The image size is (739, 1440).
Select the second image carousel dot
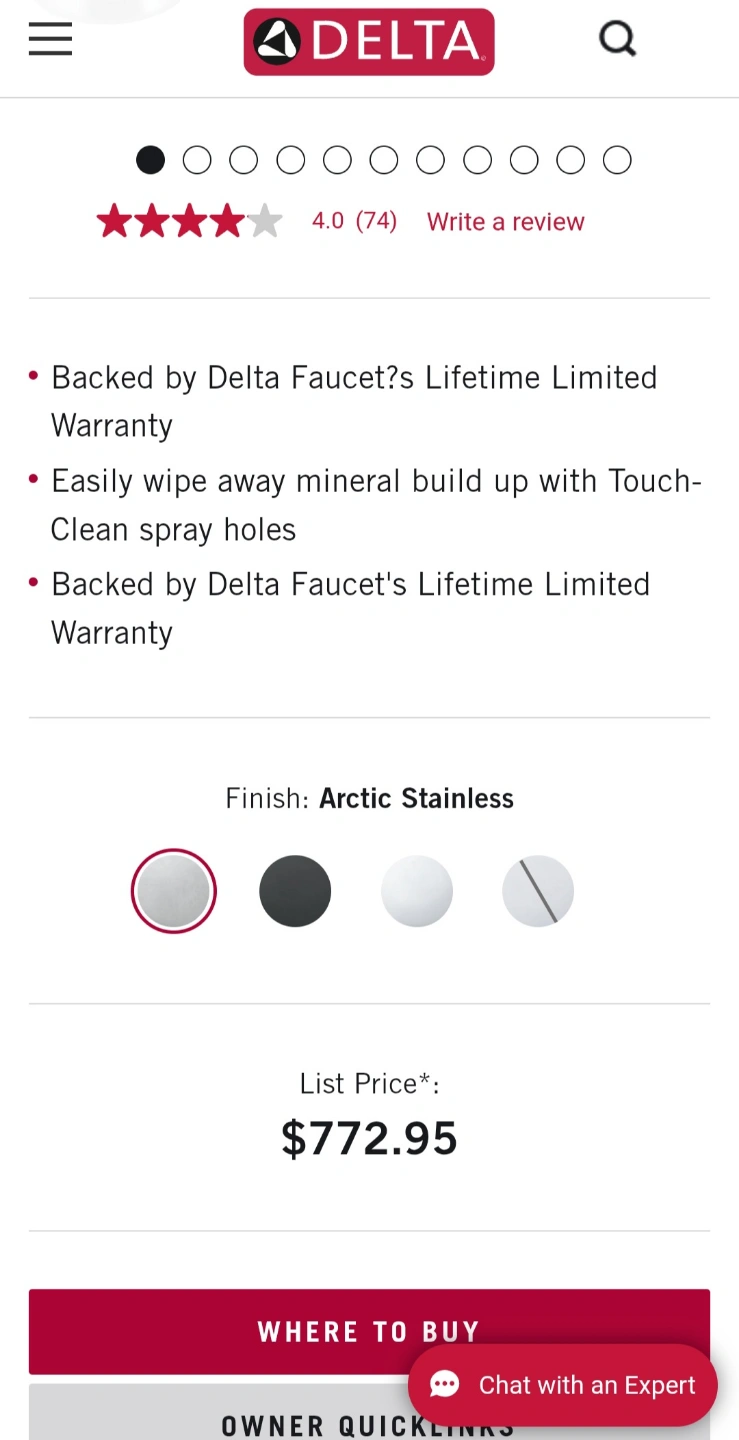(x=197, y=160)
